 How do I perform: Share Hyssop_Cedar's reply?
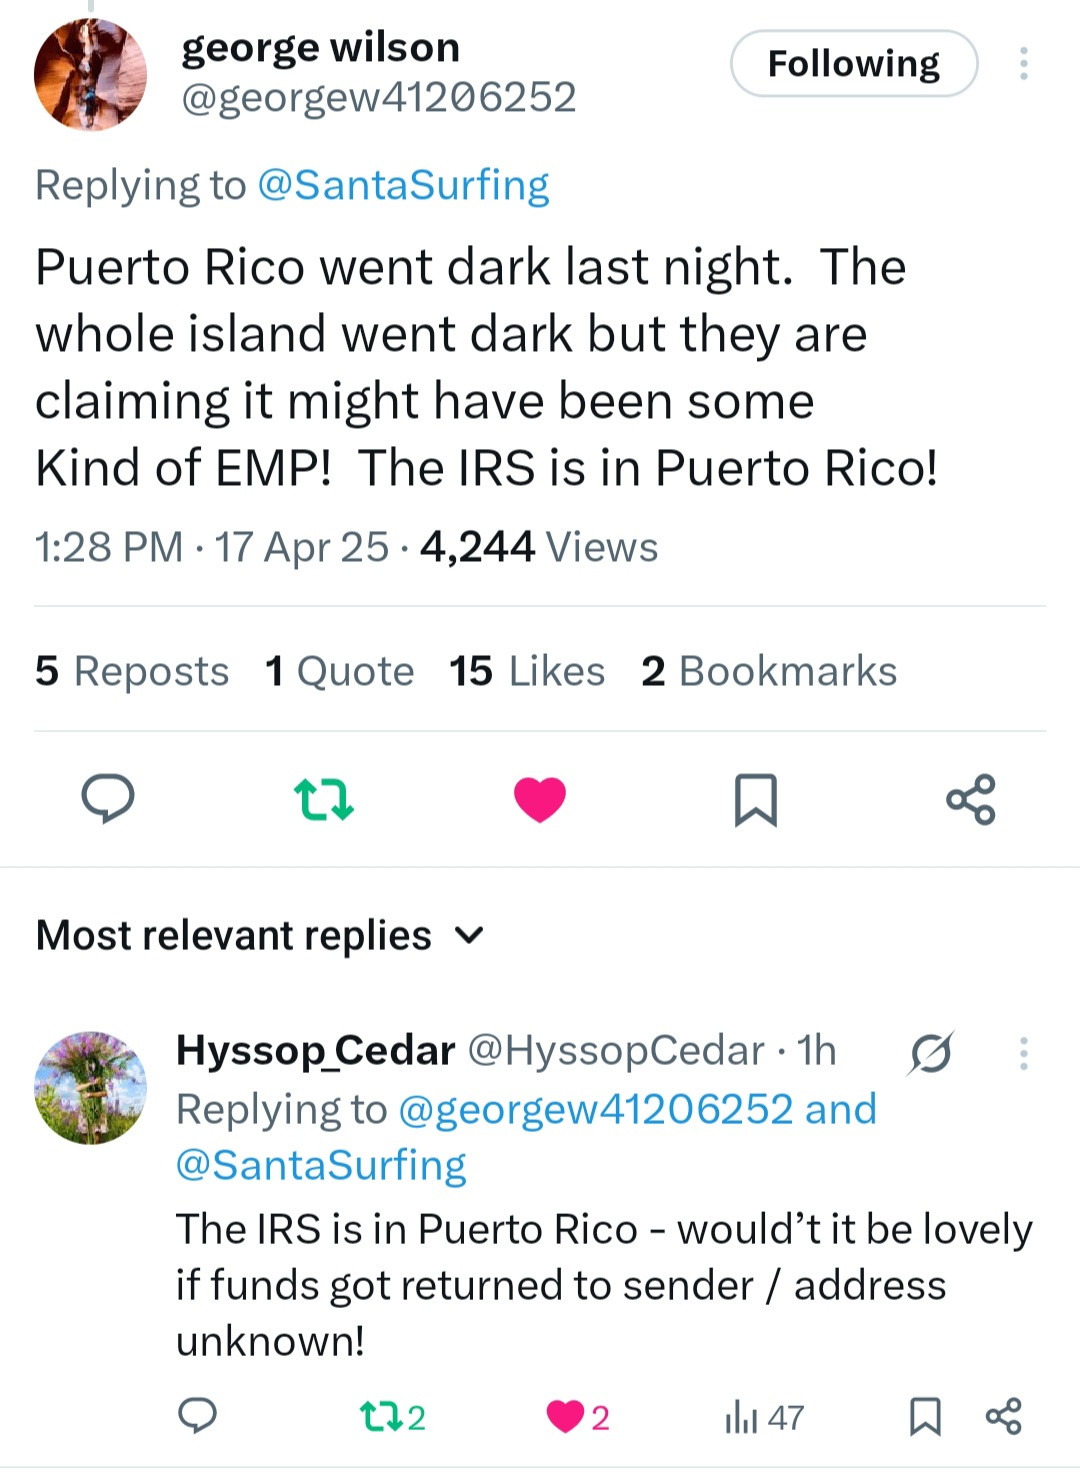click(1003, 1416)
